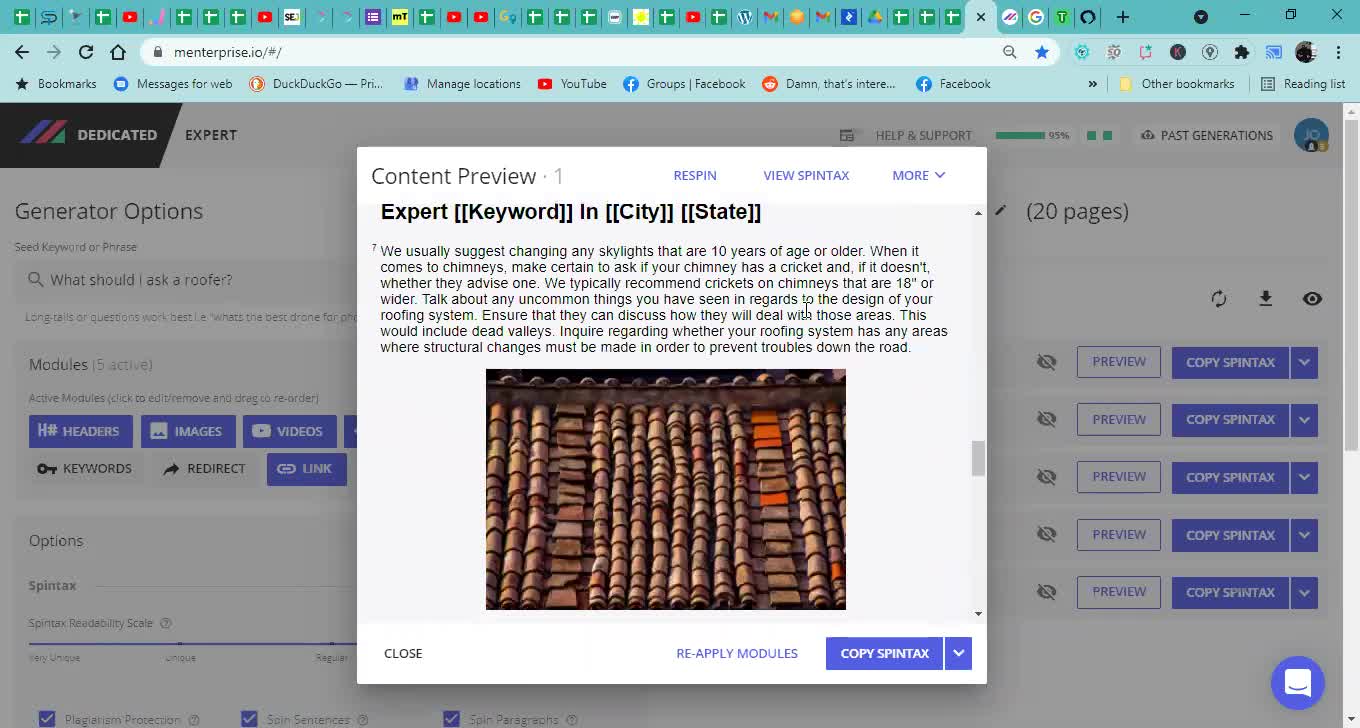Click the Spintax Readability Scale slider track

192,644
